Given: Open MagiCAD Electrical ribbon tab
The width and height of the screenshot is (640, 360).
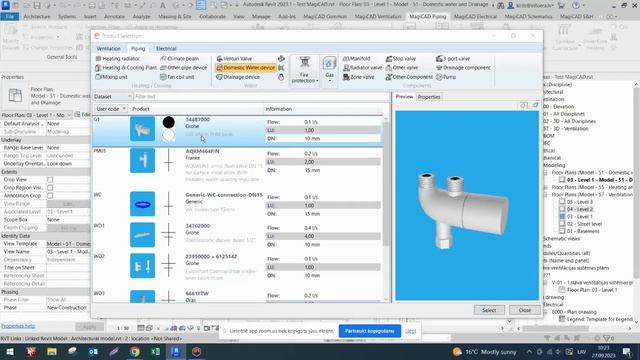Looking at the screenshot, I should pyautogui.click(x=476, y=17).
